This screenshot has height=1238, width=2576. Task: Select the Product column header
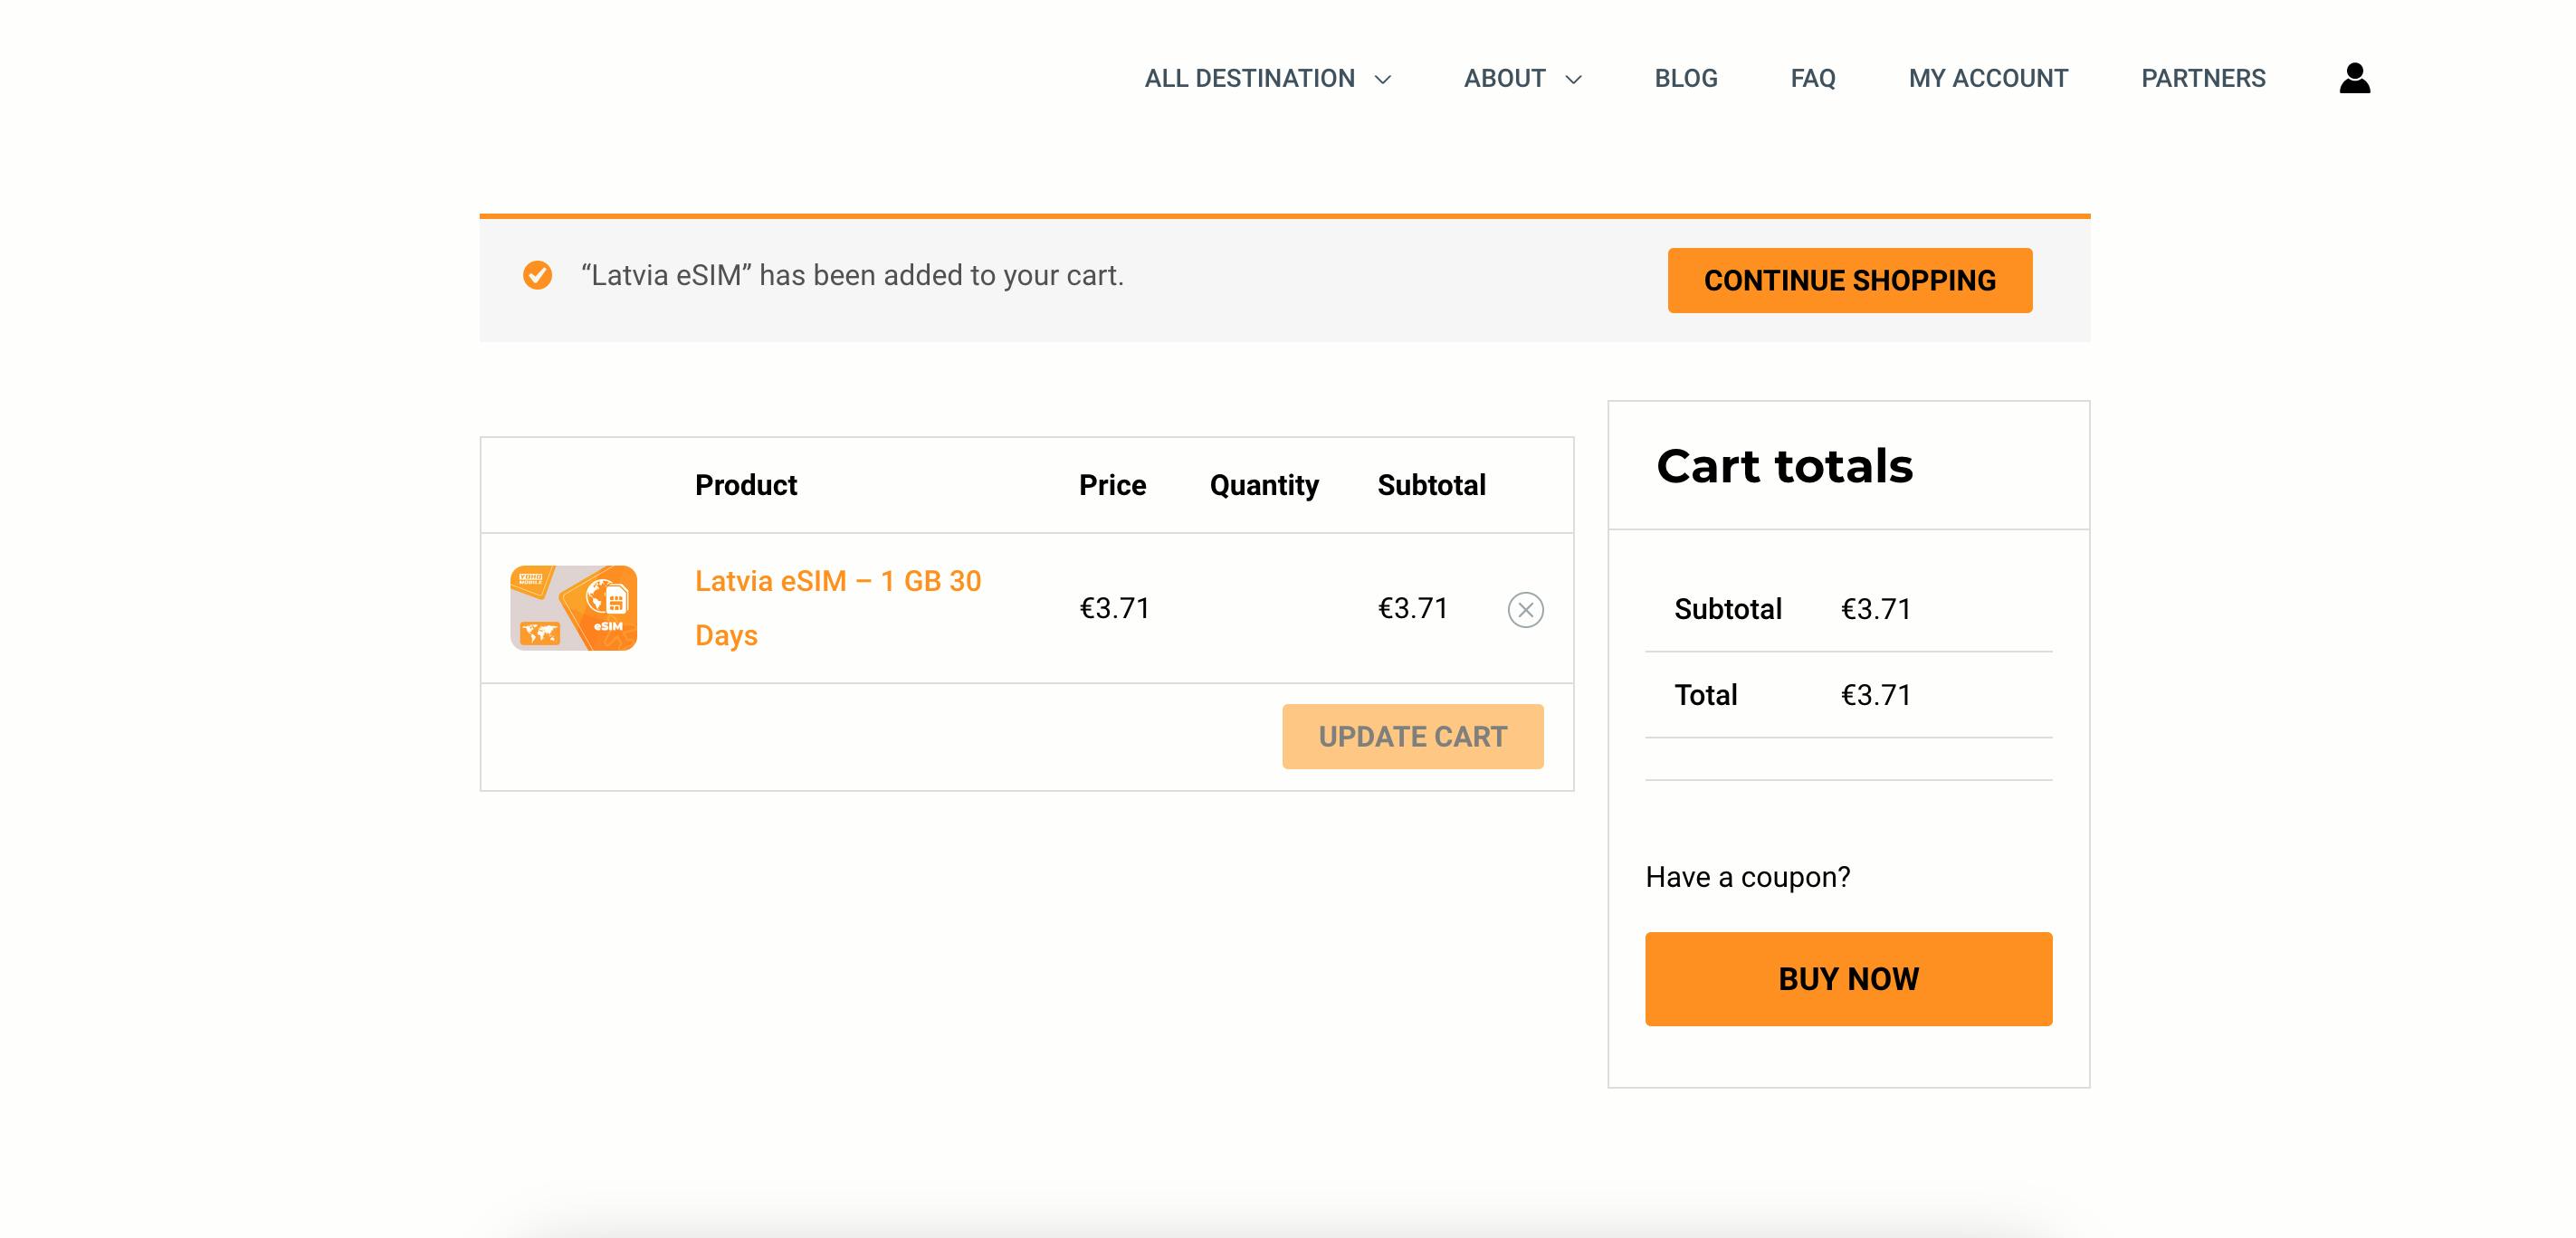(x=745, y=485)
